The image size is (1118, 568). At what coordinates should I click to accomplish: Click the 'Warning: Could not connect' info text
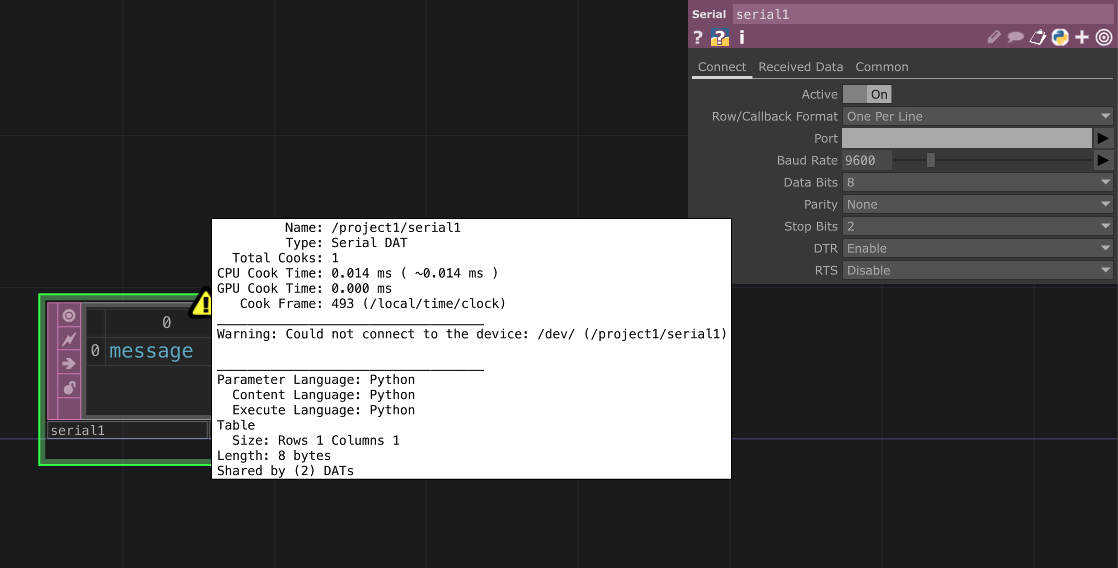coord(471,334)
